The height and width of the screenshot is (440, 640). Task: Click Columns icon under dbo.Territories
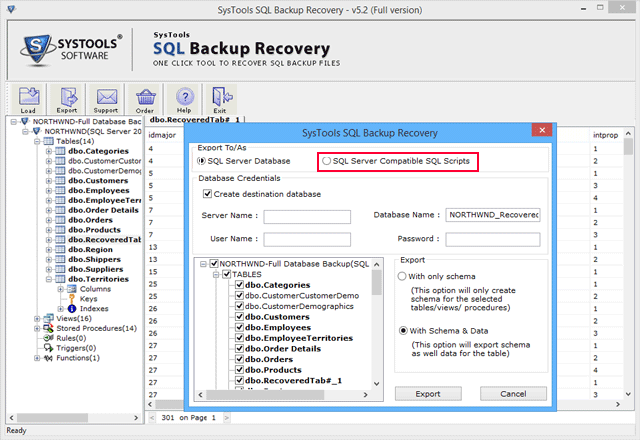(x=72, y=289)
